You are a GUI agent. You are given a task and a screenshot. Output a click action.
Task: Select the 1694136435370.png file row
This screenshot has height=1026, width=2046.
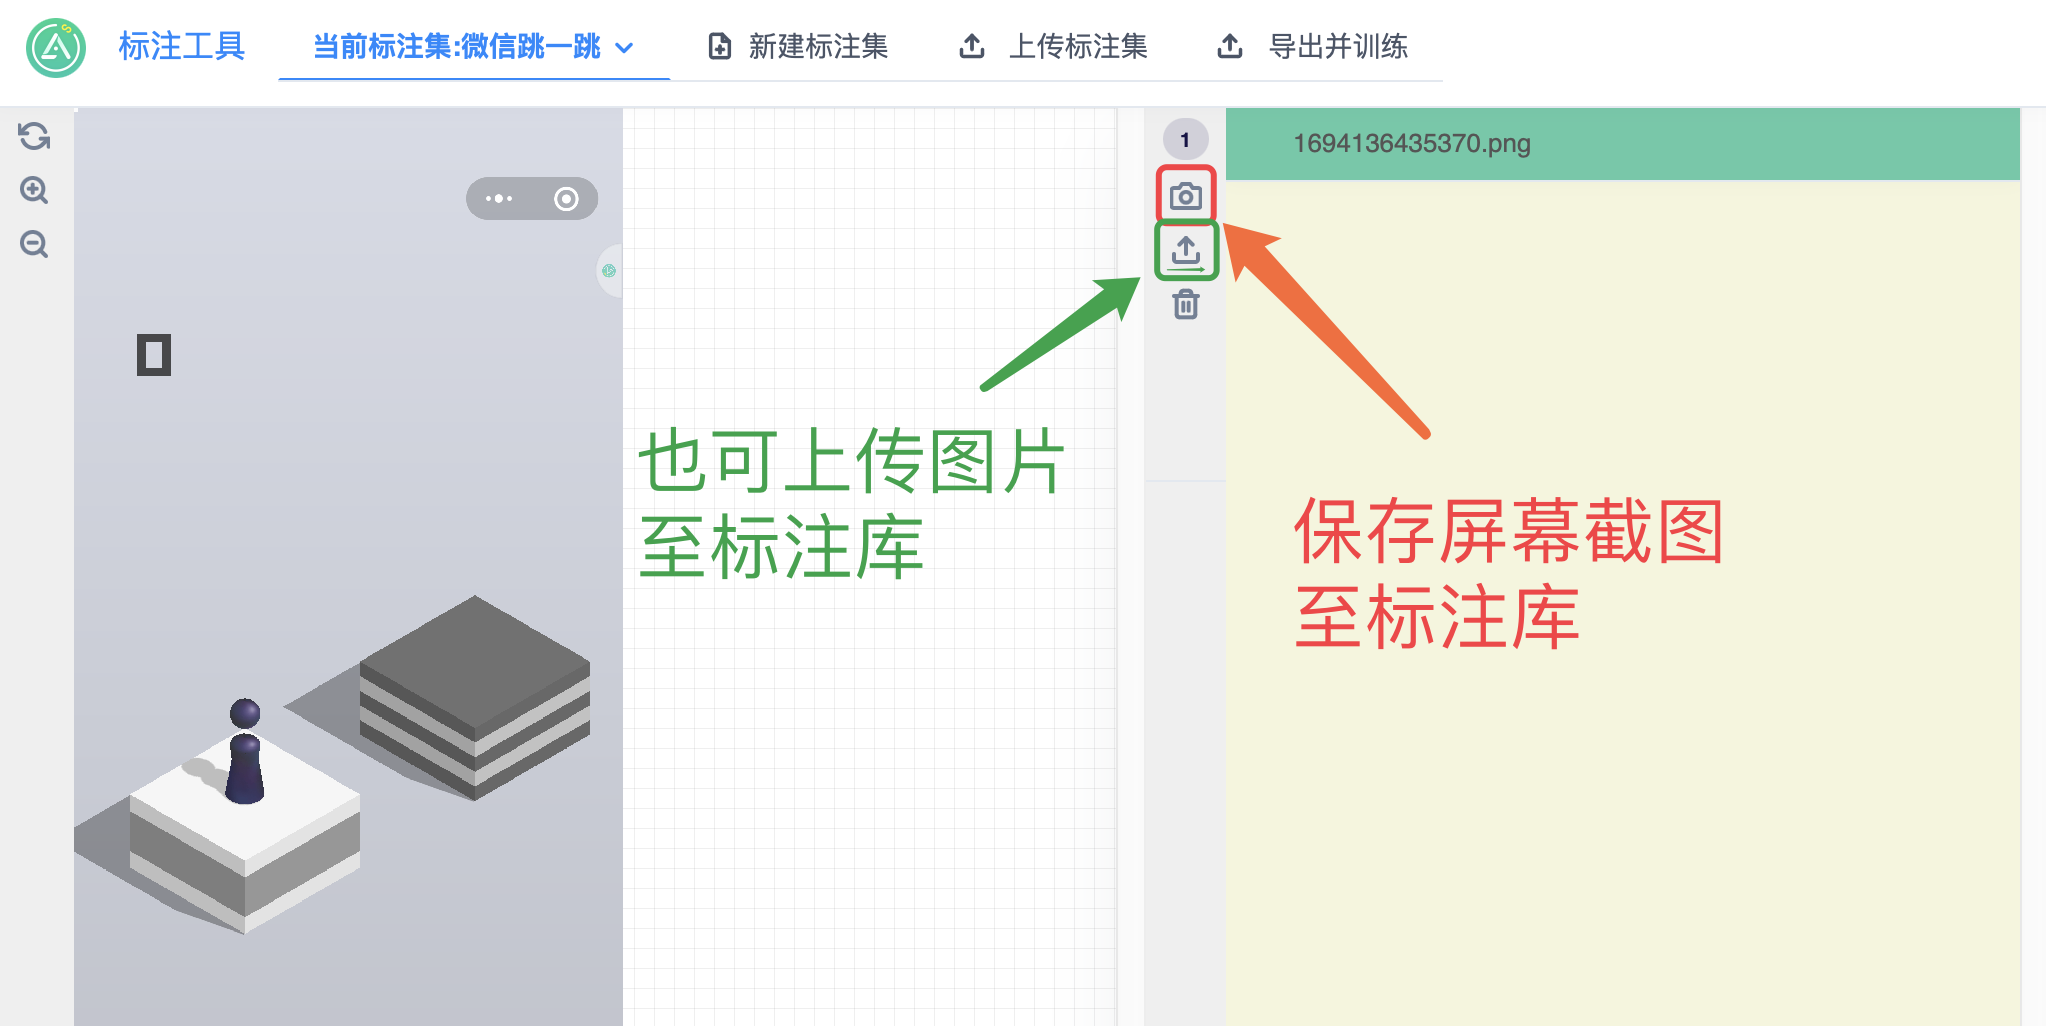1622,144
